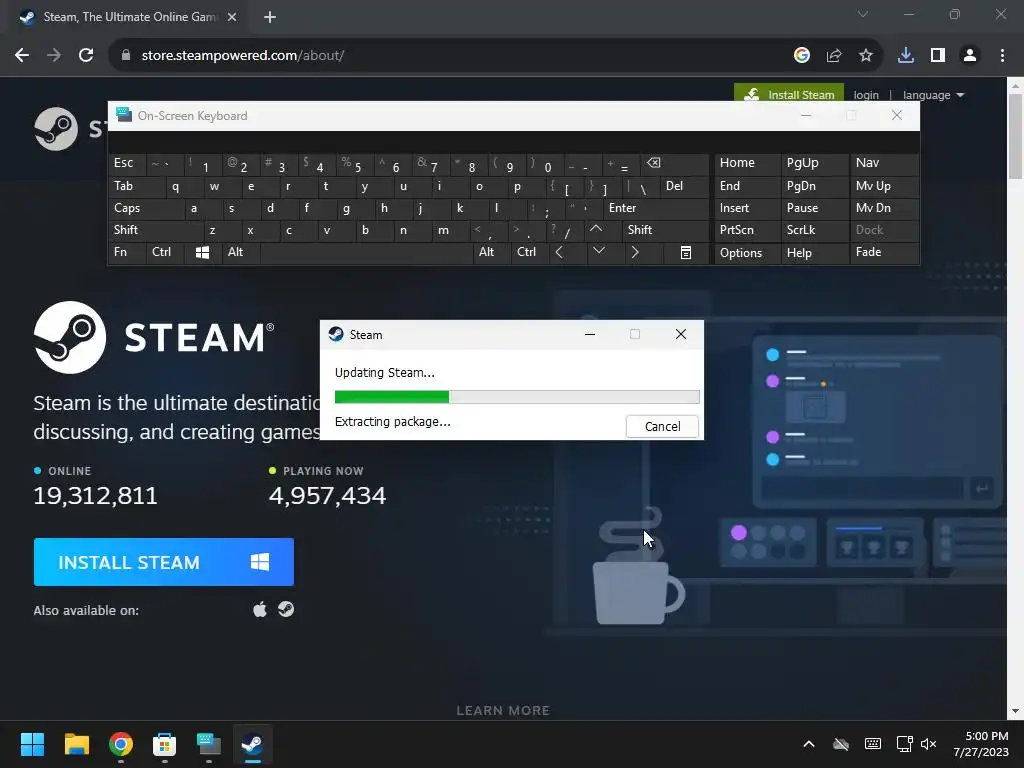Toggle right Ctrl key on On-Screen Keyboard
Viewport: 1024px width, 768px height.
tap(530, 252)
